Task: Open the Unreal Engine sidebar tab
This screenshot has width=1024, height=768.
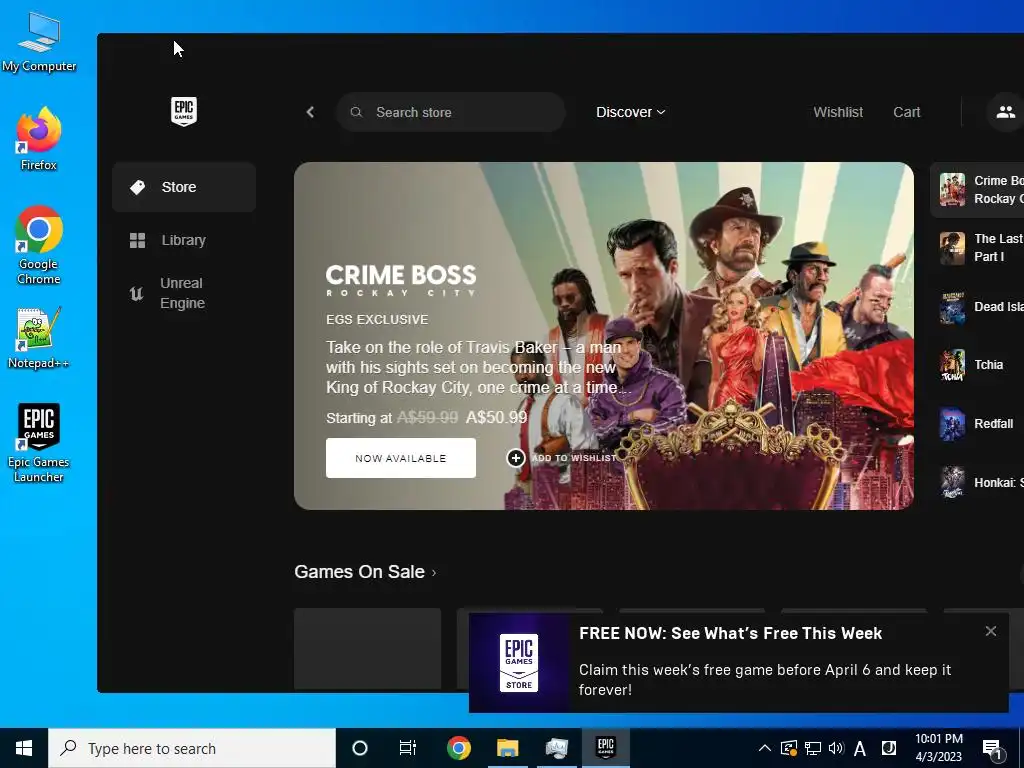Action: point(184,293)
